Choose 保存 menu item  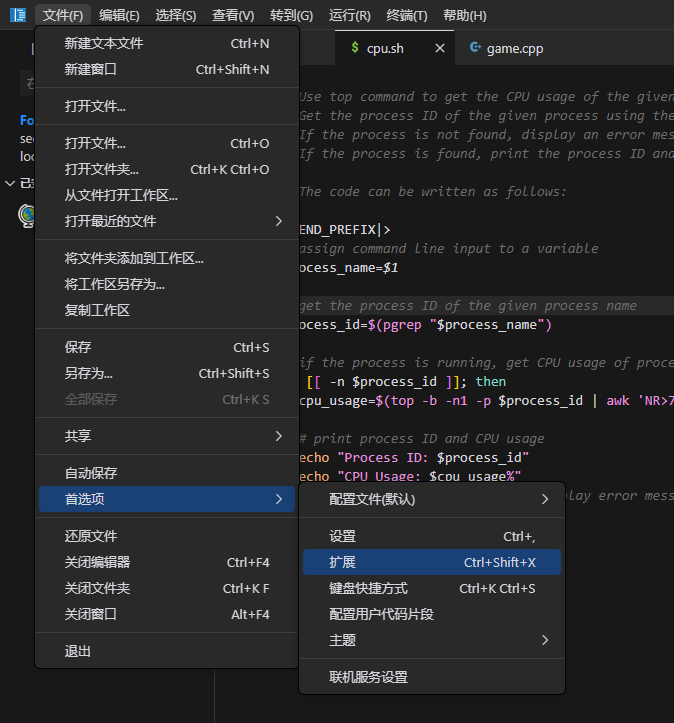click(x=167, y=347)
